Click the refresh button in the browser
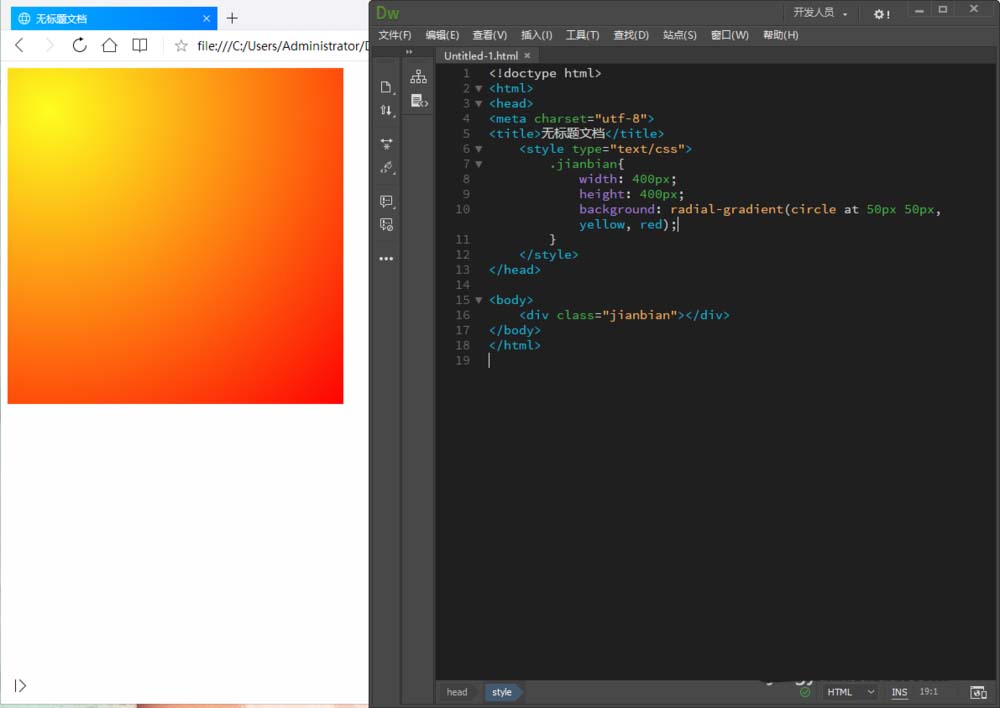This screenshot has width=1000, height=708. (79, 45)
